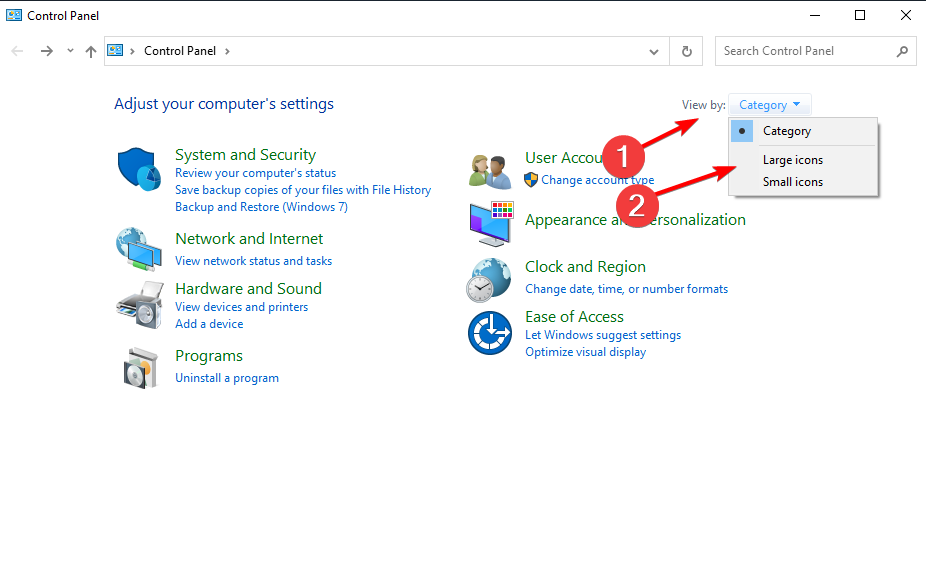Go up one folder level
Image resolution: width=926 pixels, height=562 pixels.
(x=91, y=51)
